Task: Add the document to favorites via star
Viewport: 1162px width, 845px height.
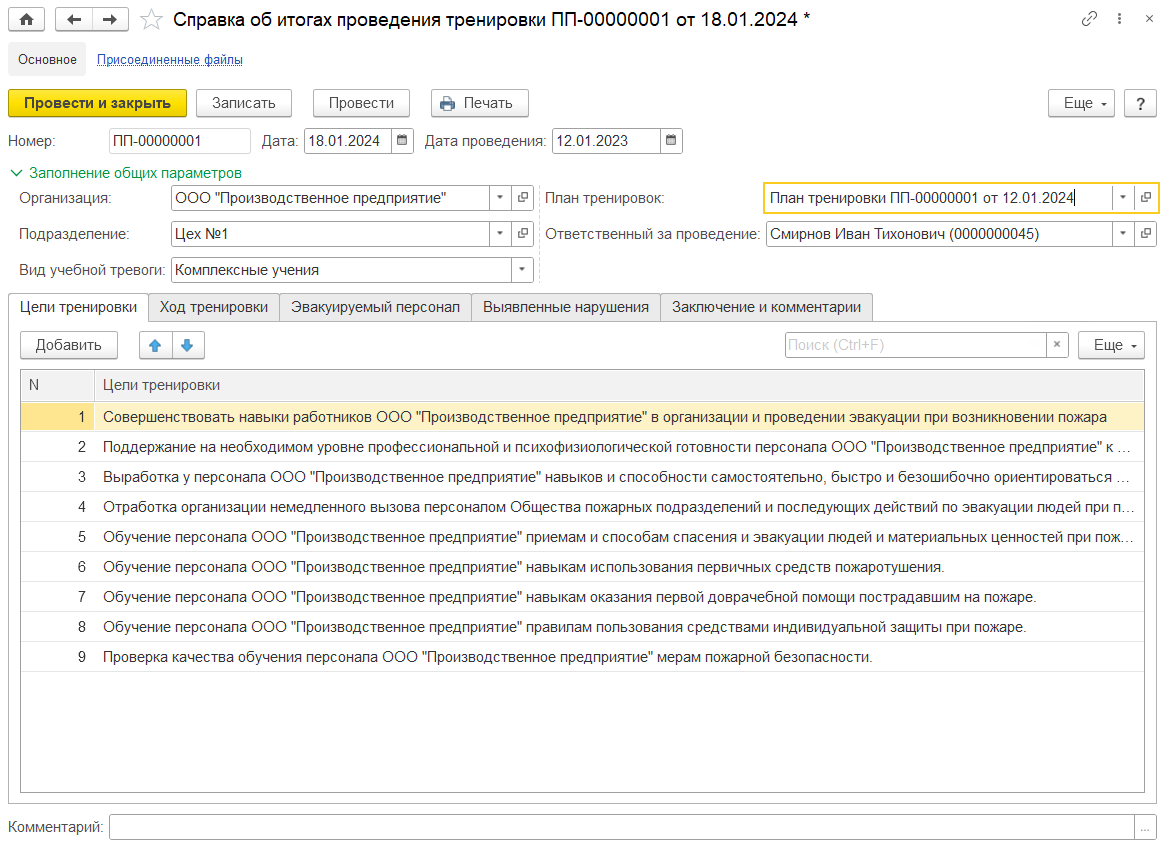Action: point(150,20)
